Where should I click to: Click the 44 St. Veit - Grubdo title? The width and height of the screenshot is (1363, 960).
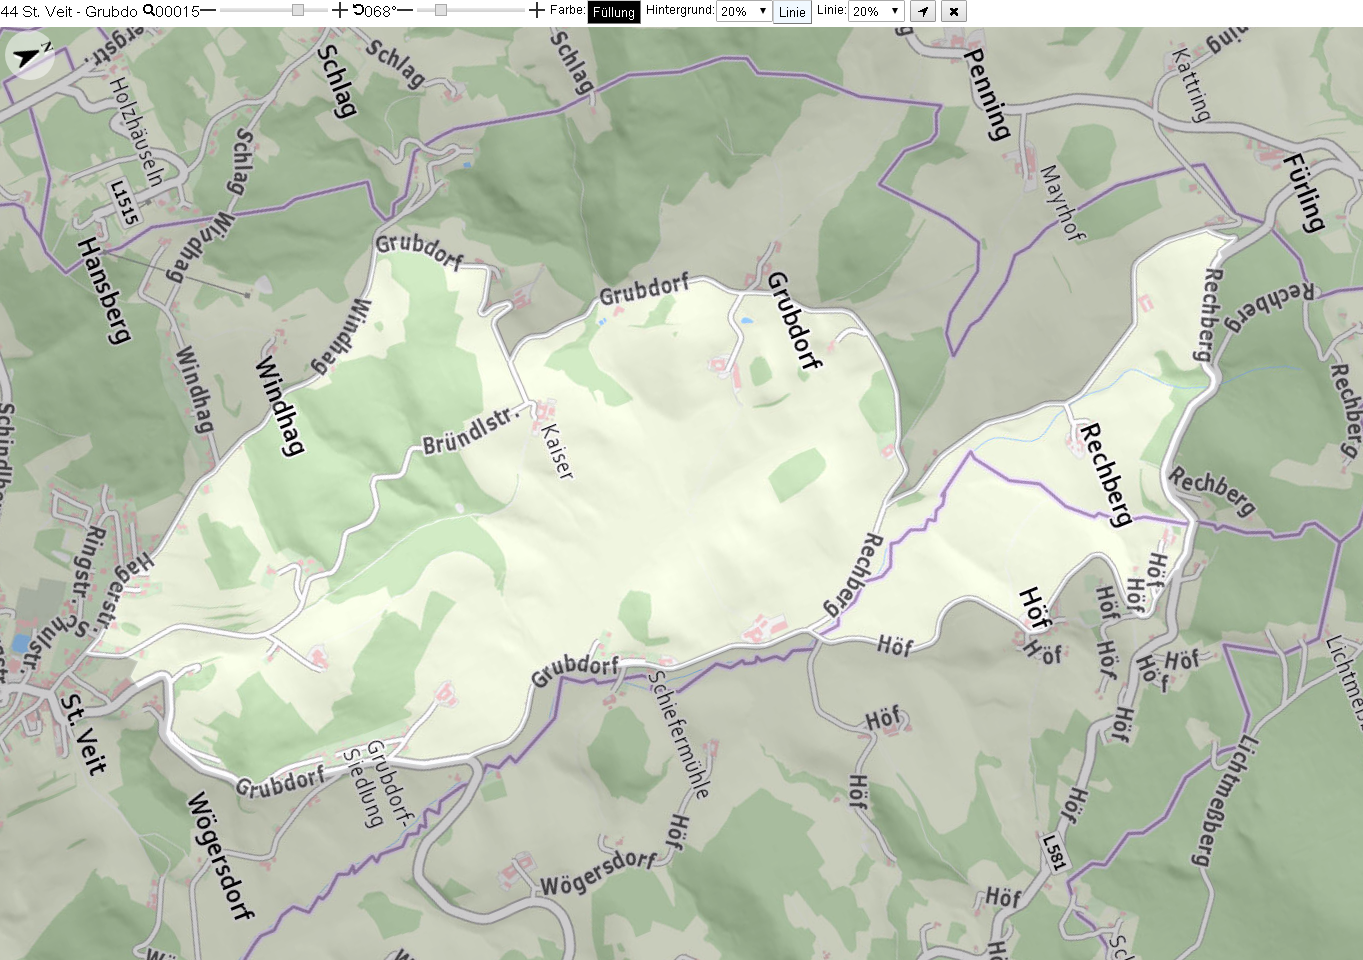coord(69,11)
